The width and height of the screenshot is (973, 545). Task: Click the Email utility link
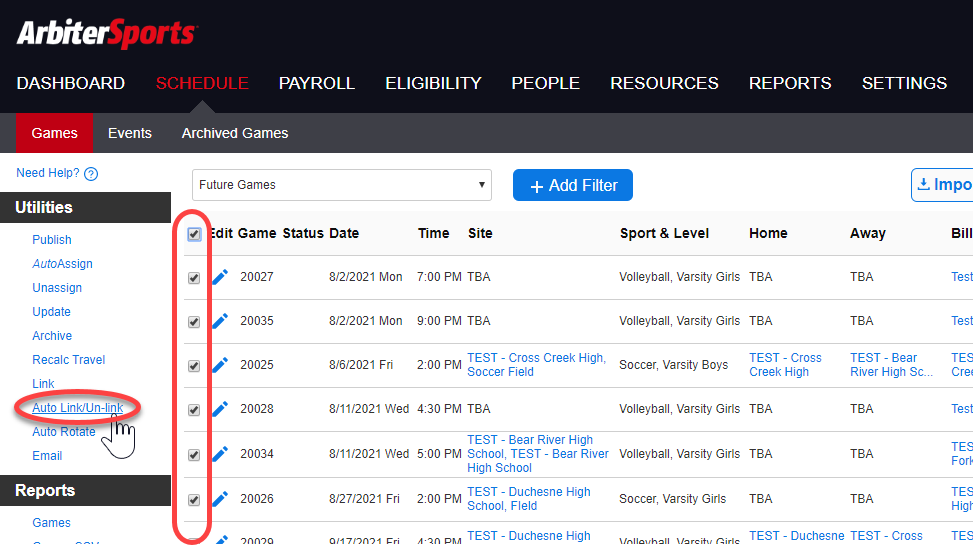tap(47, 456)
